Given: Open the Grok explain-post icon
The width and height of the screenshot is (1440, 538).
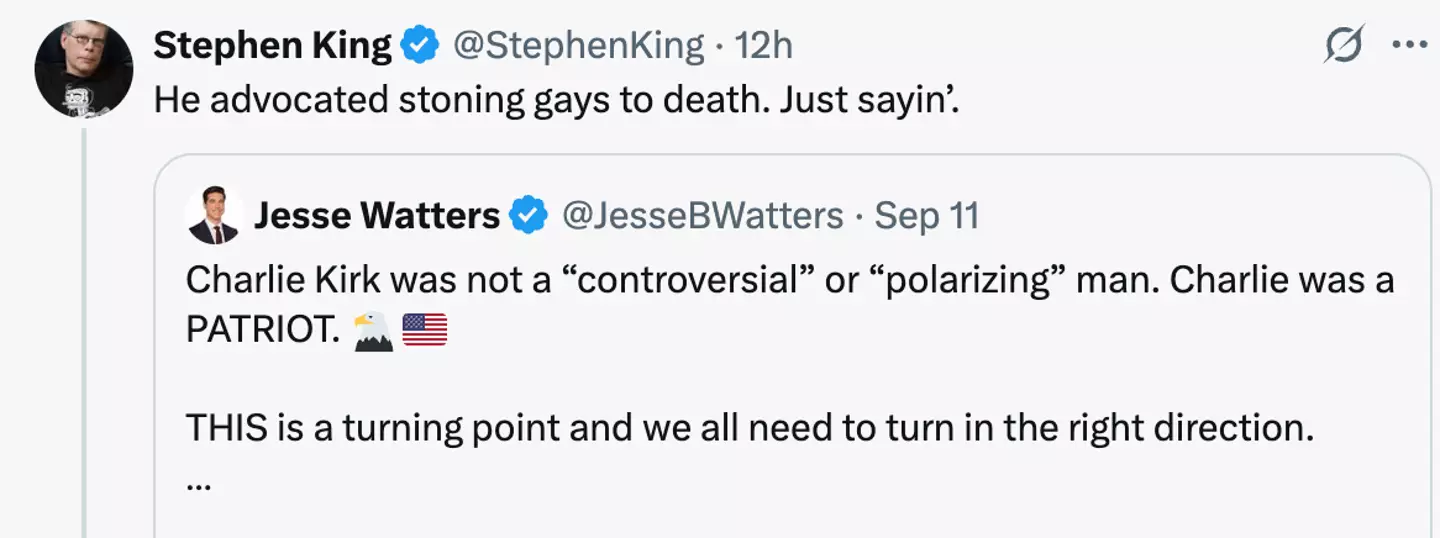Looking at the screenshot, I should coord(1343,46).
